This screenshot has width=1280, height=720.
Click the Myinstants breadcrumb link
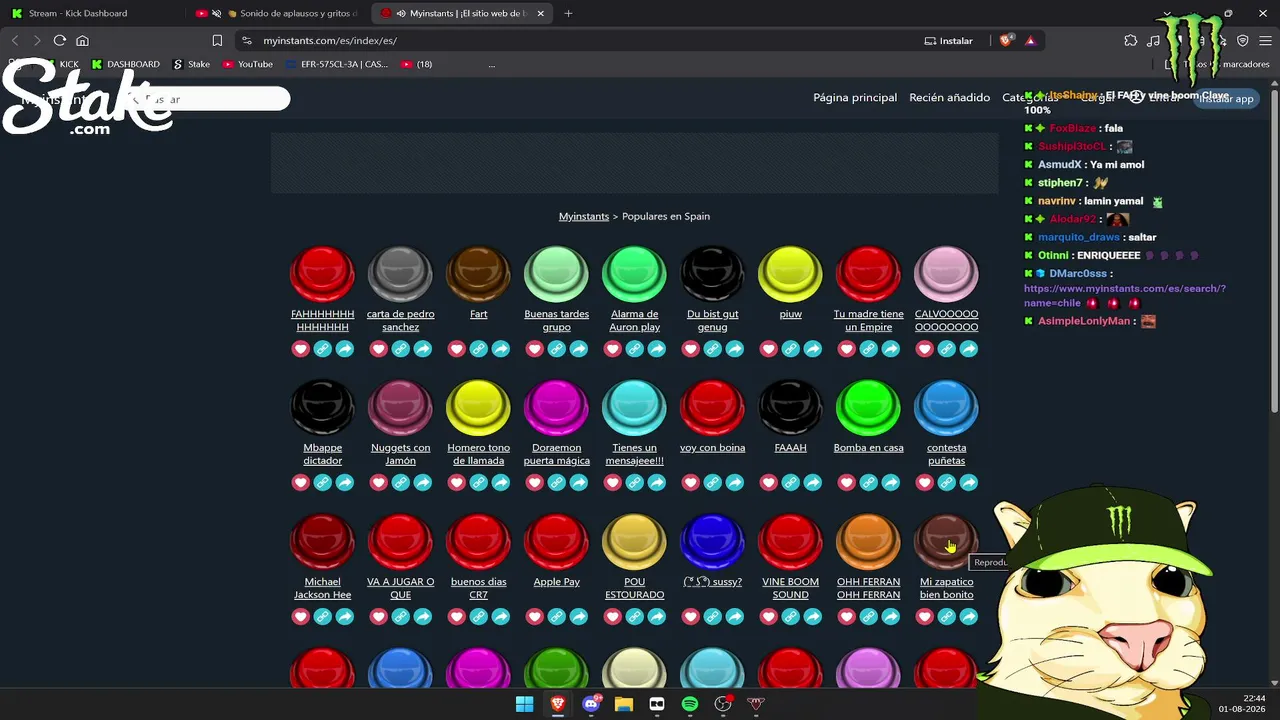(x=584, y=216)
